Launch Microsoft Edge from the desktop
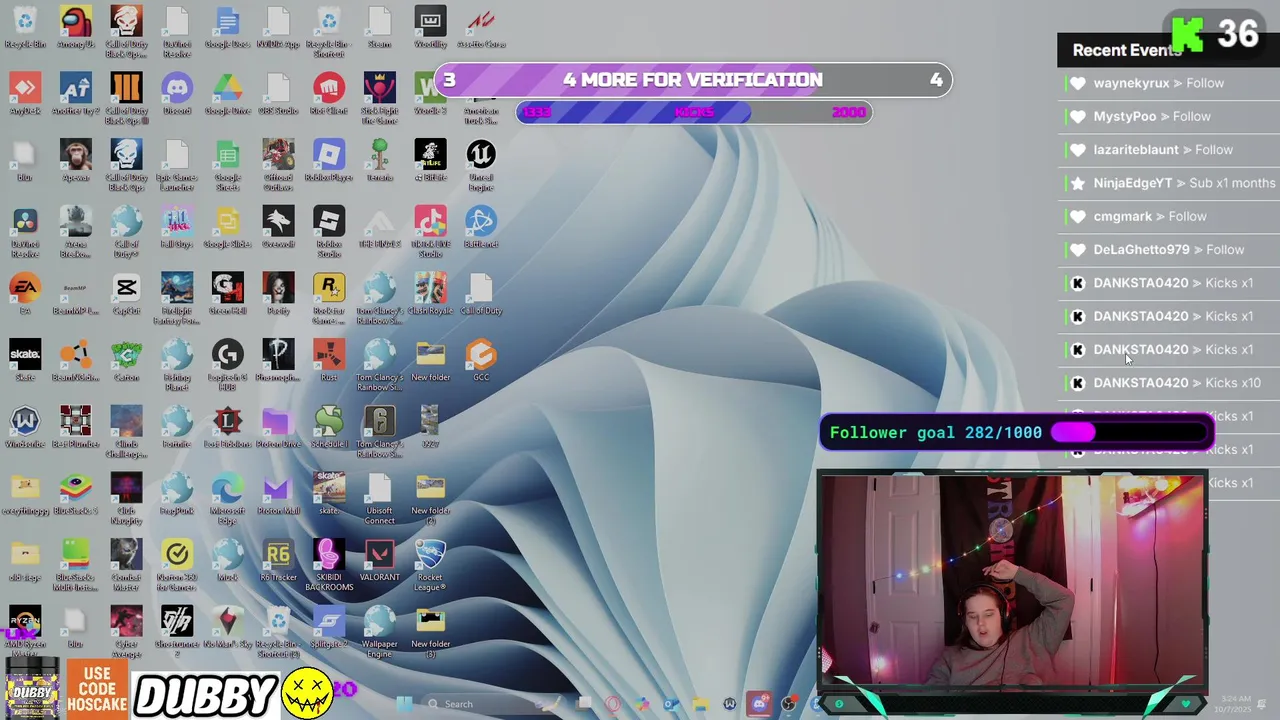This screenshot has height=720, width=1280. click(227, 499)
